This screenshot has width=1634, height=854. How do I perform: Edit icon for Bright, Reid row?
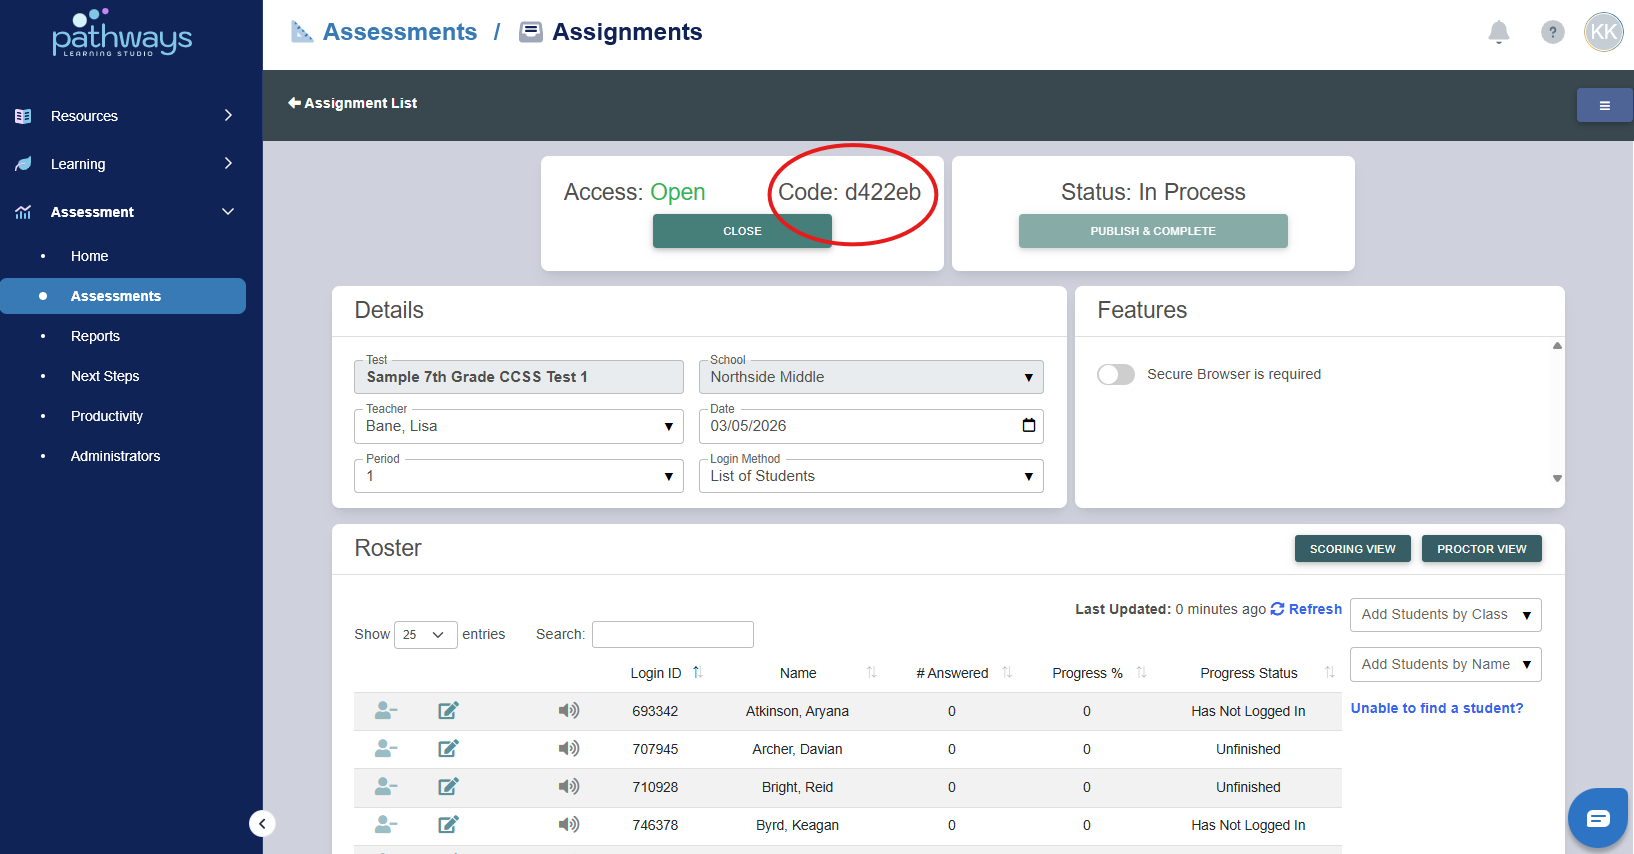(x=448, y=786)
